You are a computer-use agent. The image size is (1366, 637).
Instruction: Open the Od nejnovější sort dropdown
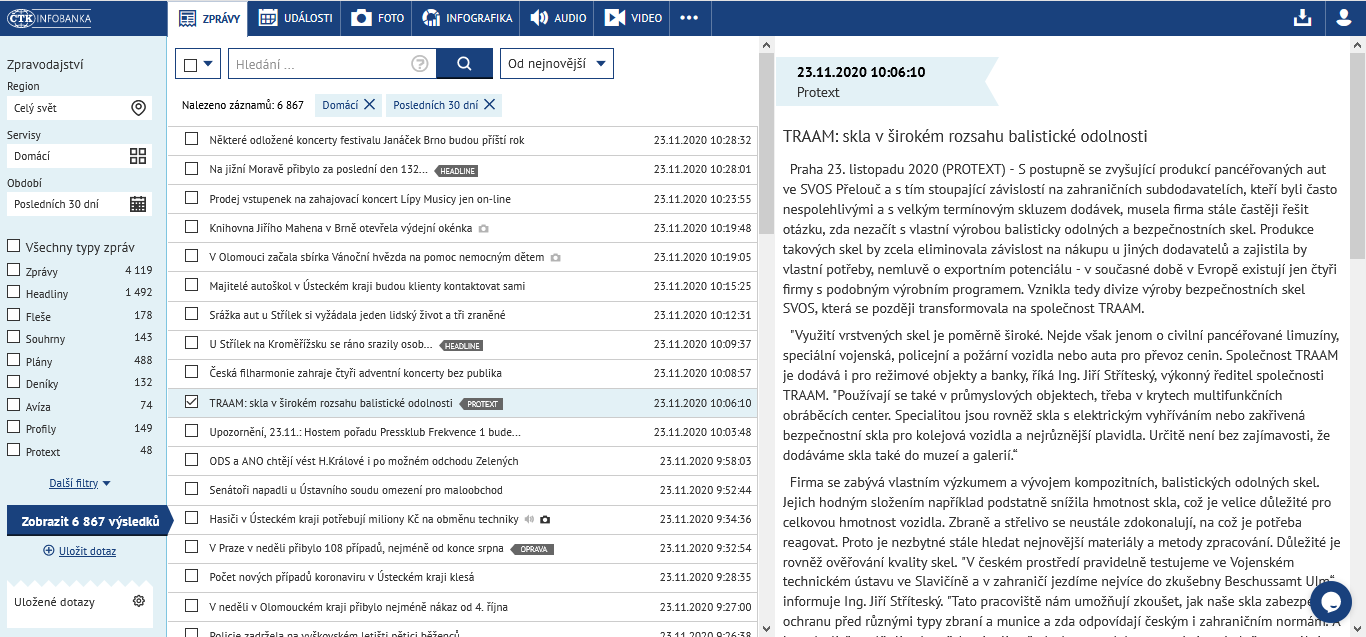pos(557,64)
